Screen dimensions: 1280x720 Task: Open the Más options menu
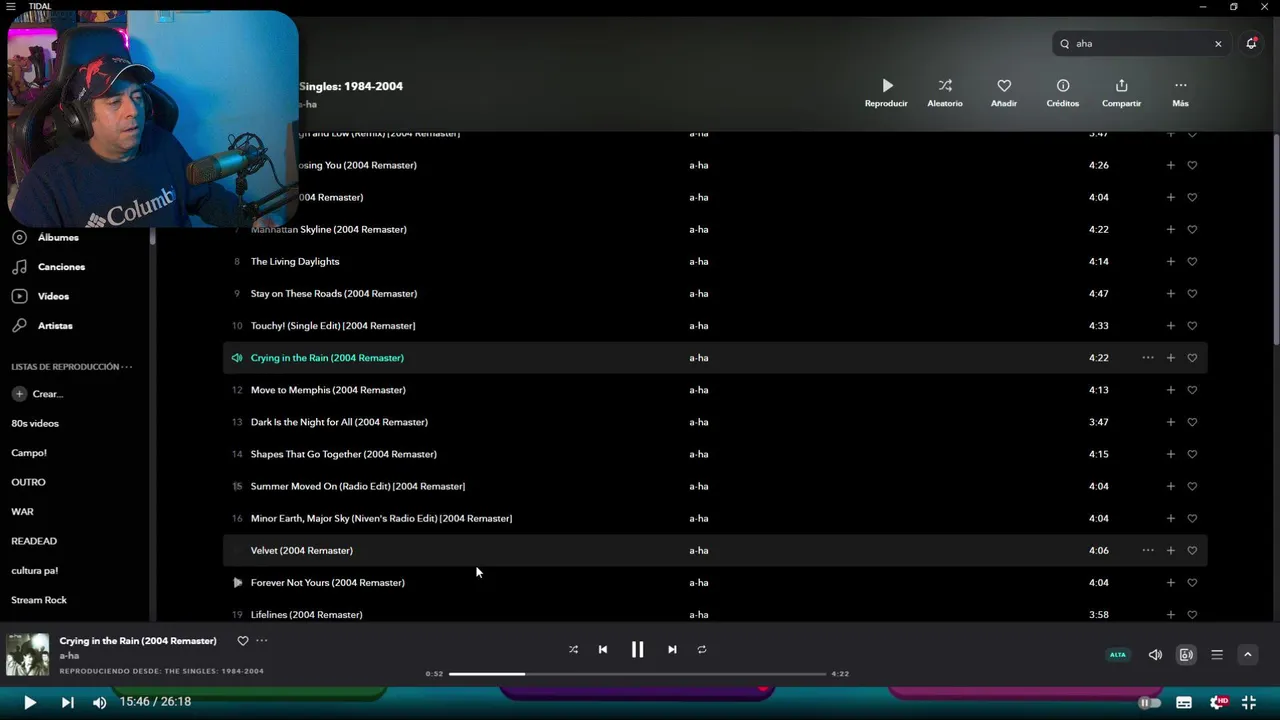coord(1180,93)
